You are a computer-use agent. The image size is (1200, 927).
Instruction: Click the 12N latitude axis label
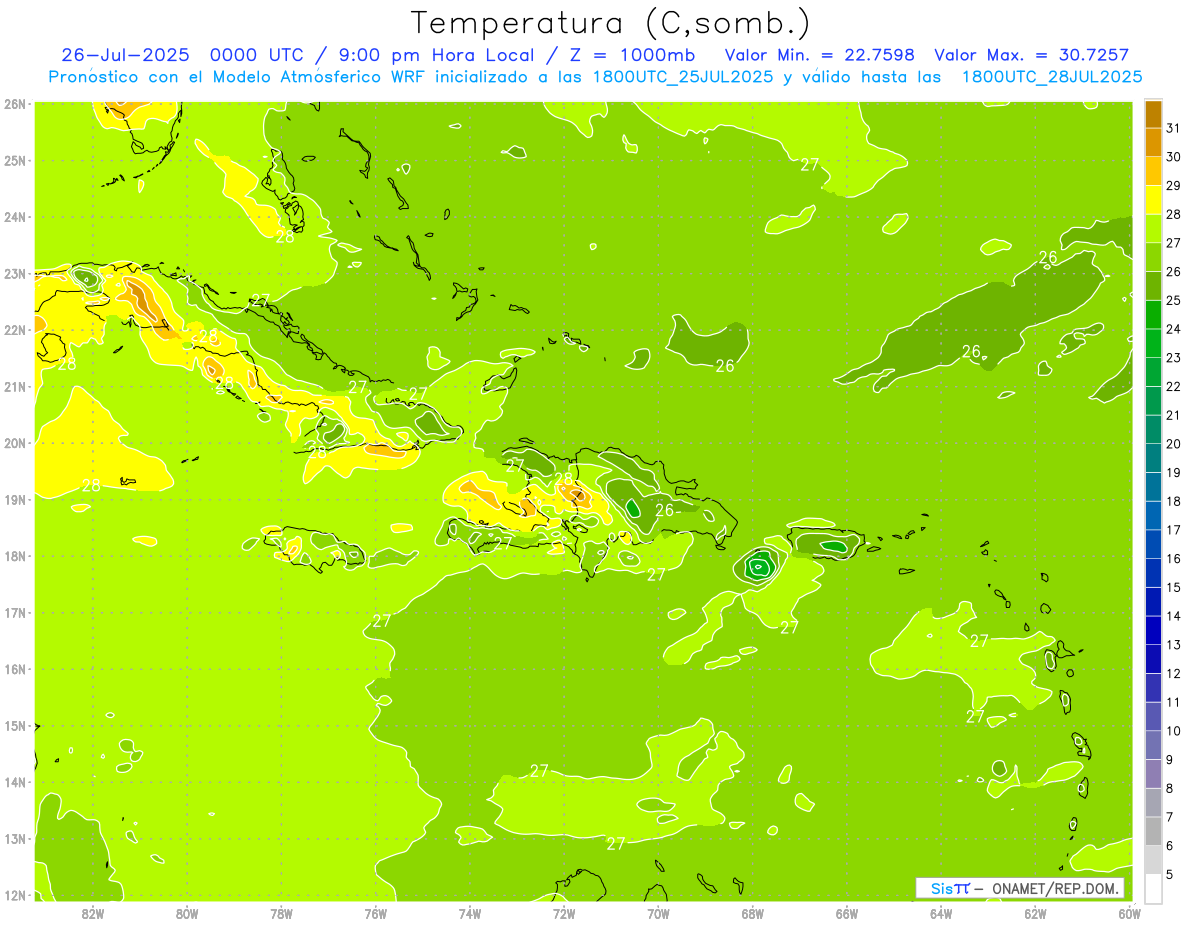point(14,895)
